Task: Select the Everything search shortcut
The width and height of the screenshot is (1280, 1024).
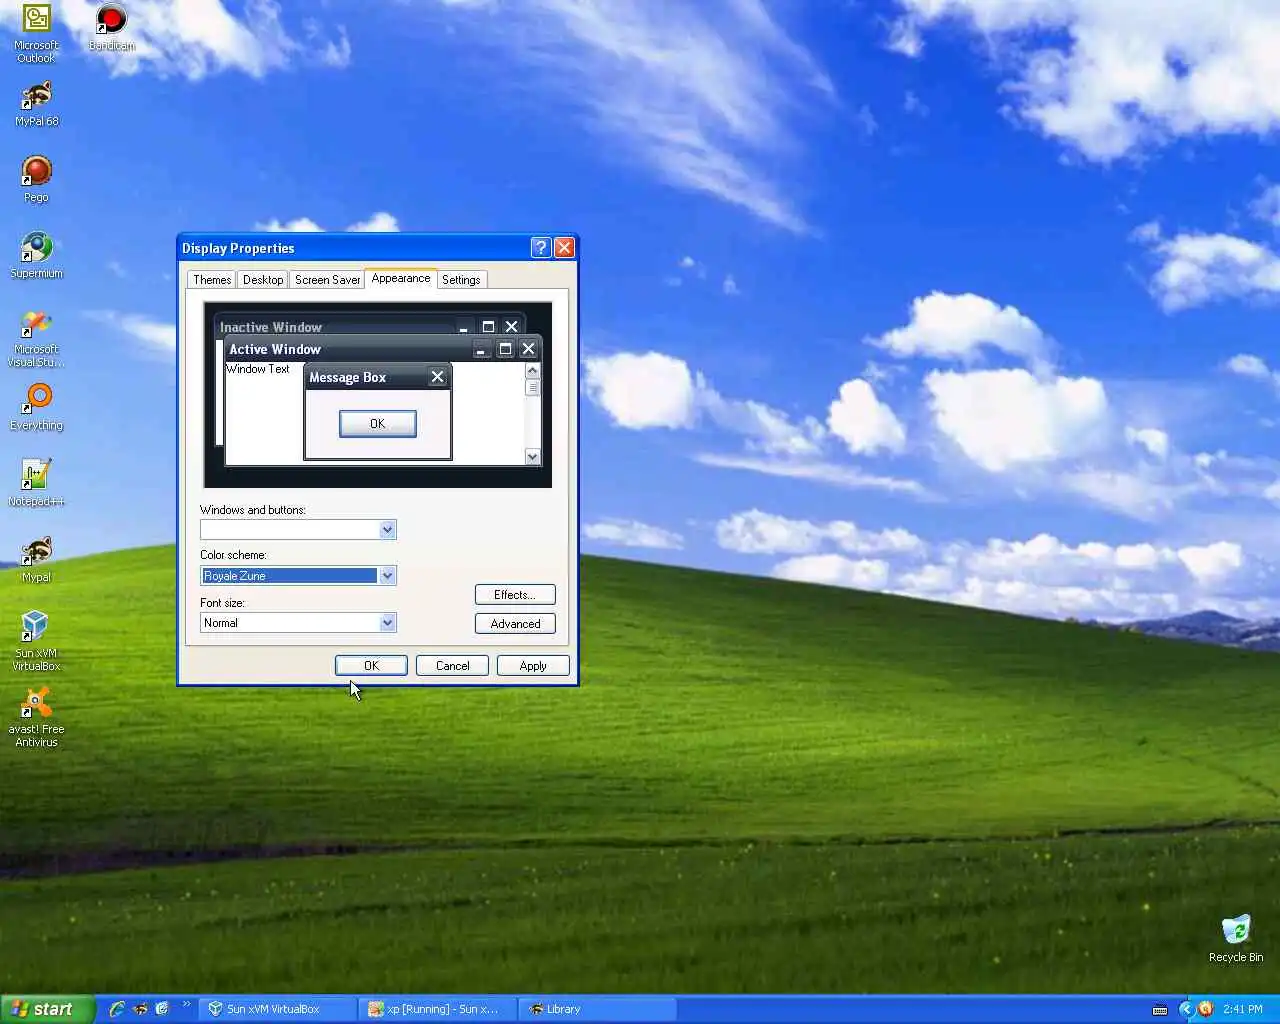Action: (x=36, y=408)
